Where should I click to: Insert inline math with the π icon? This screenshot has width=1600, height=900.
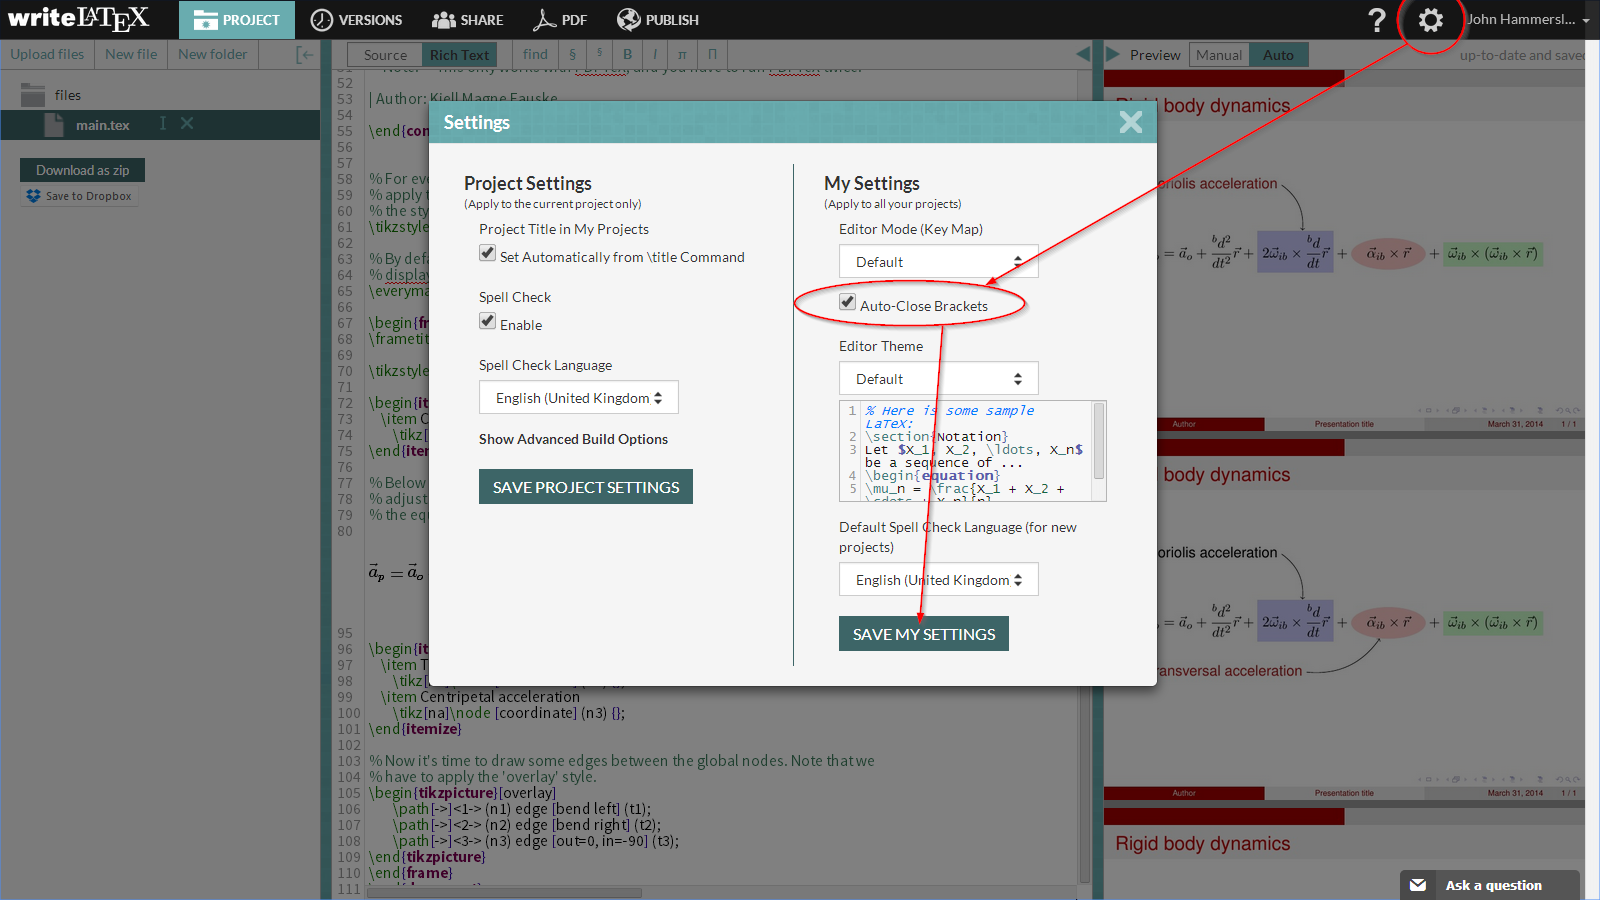click(x=682, y=54)
